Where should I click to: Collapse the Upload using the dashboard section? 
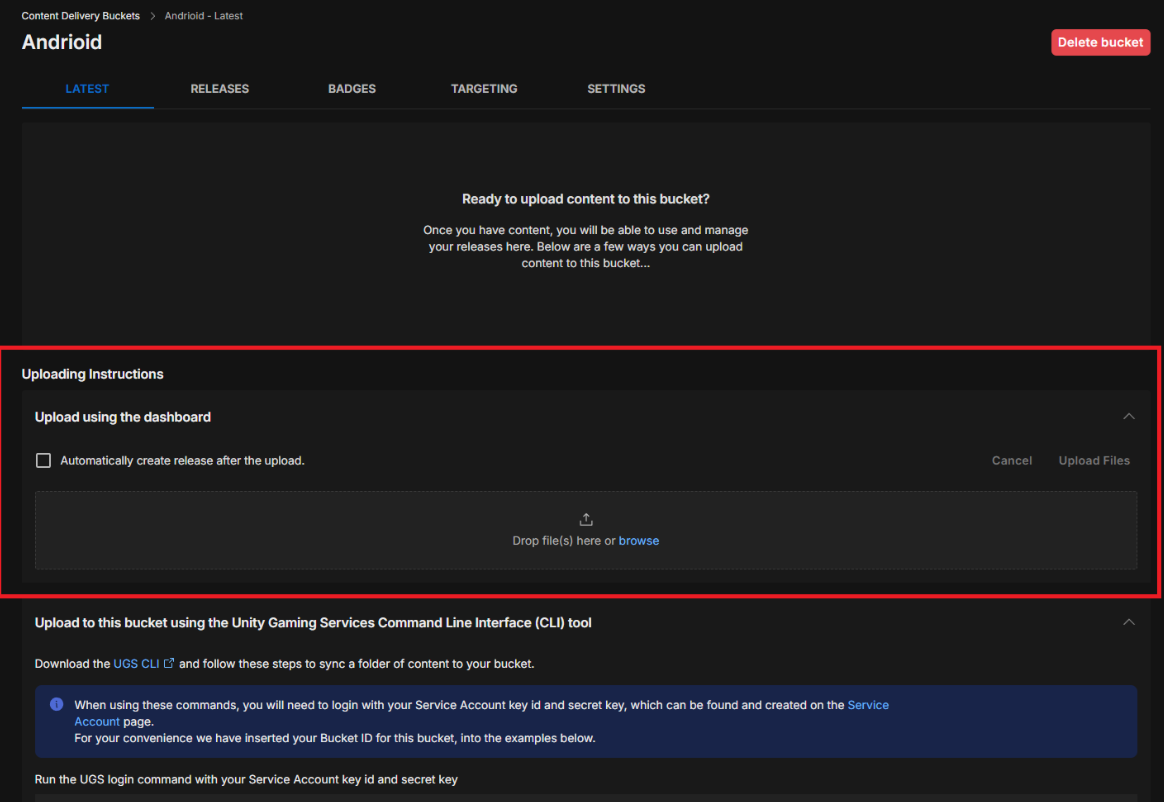1128,417
